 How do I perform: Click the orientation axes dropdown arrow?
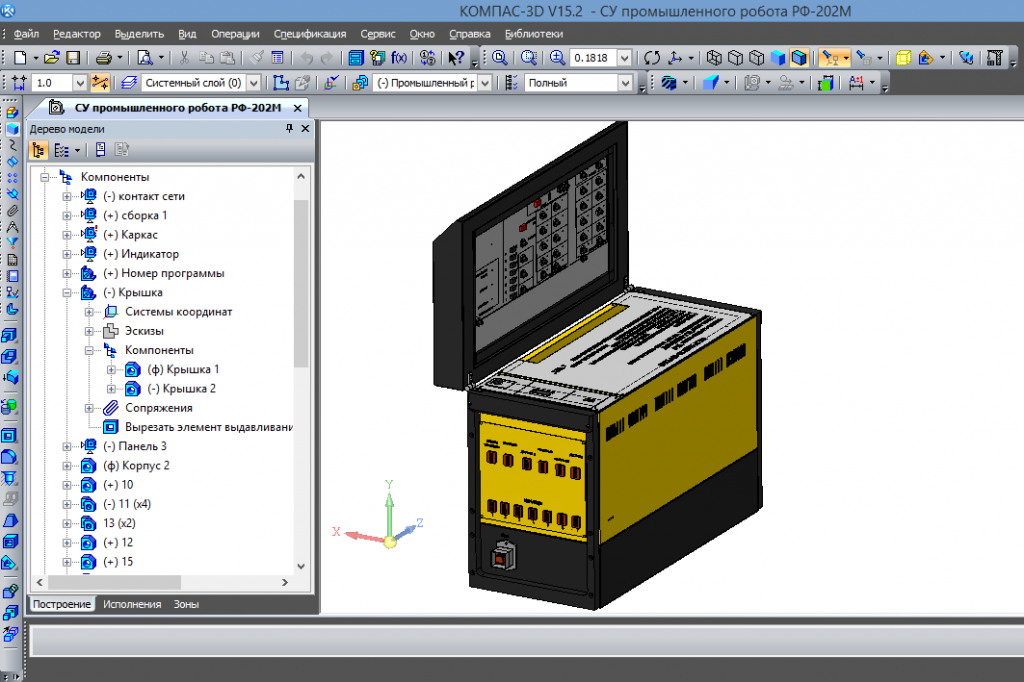click(691, 57)
